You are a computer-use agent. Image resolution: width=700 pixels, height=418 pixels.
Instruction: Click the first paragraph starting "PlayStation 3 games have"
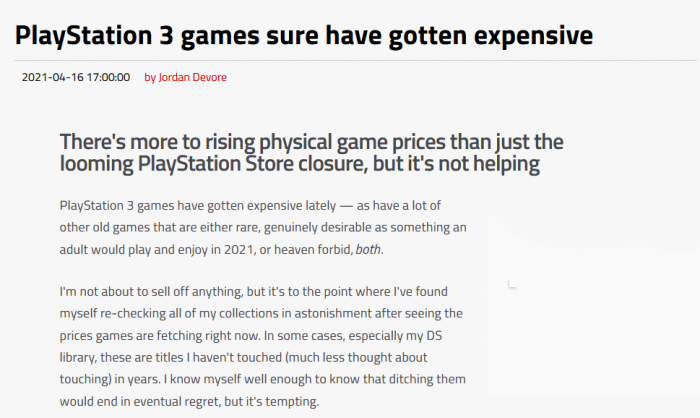coord(263,227)
